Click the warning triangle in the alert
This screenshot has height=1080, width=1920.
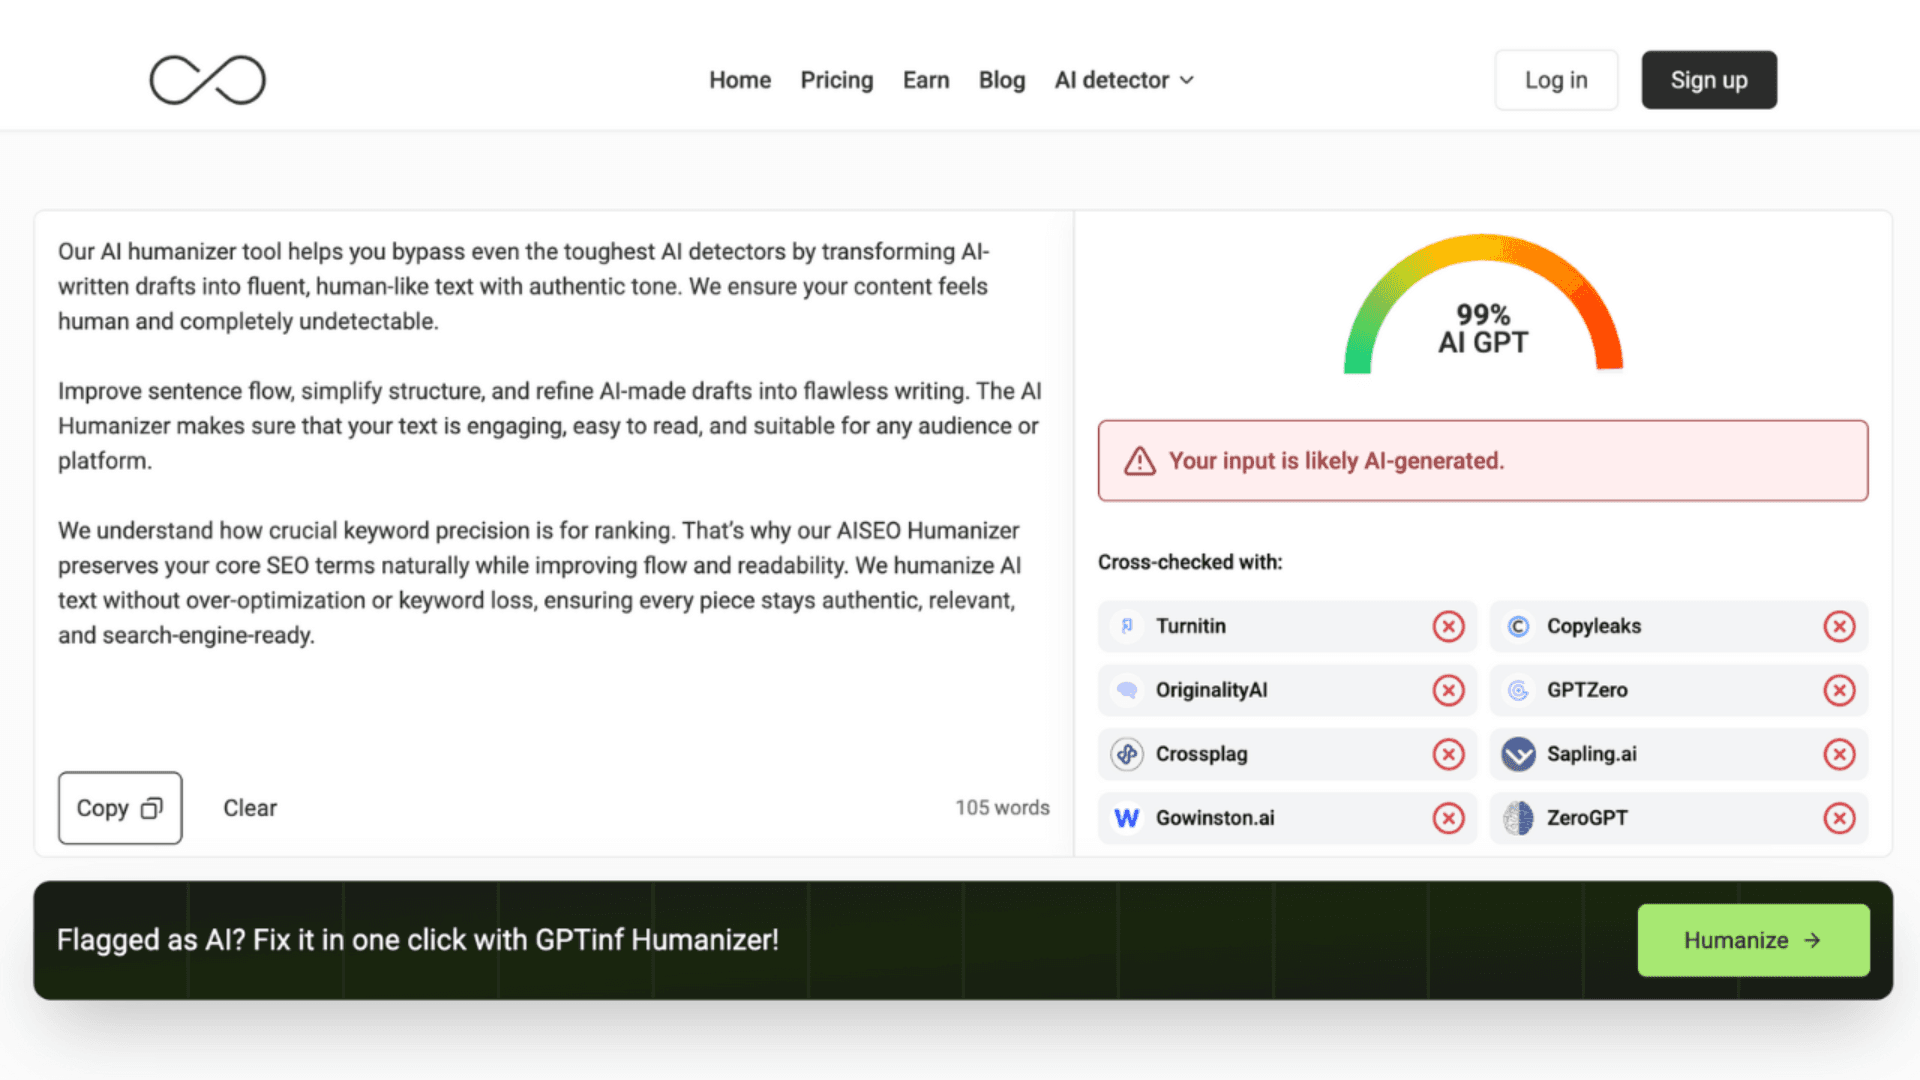(1140, 461)
